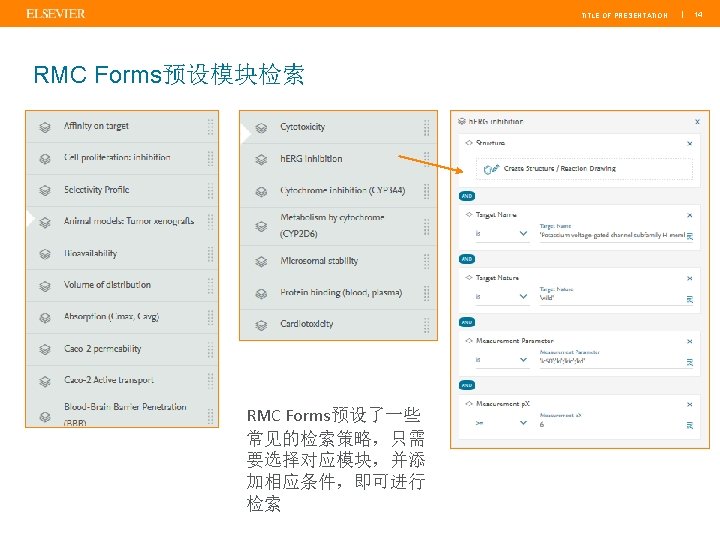
Task: Remove the Target Nature query block
Action: click(x=689, y=279)
